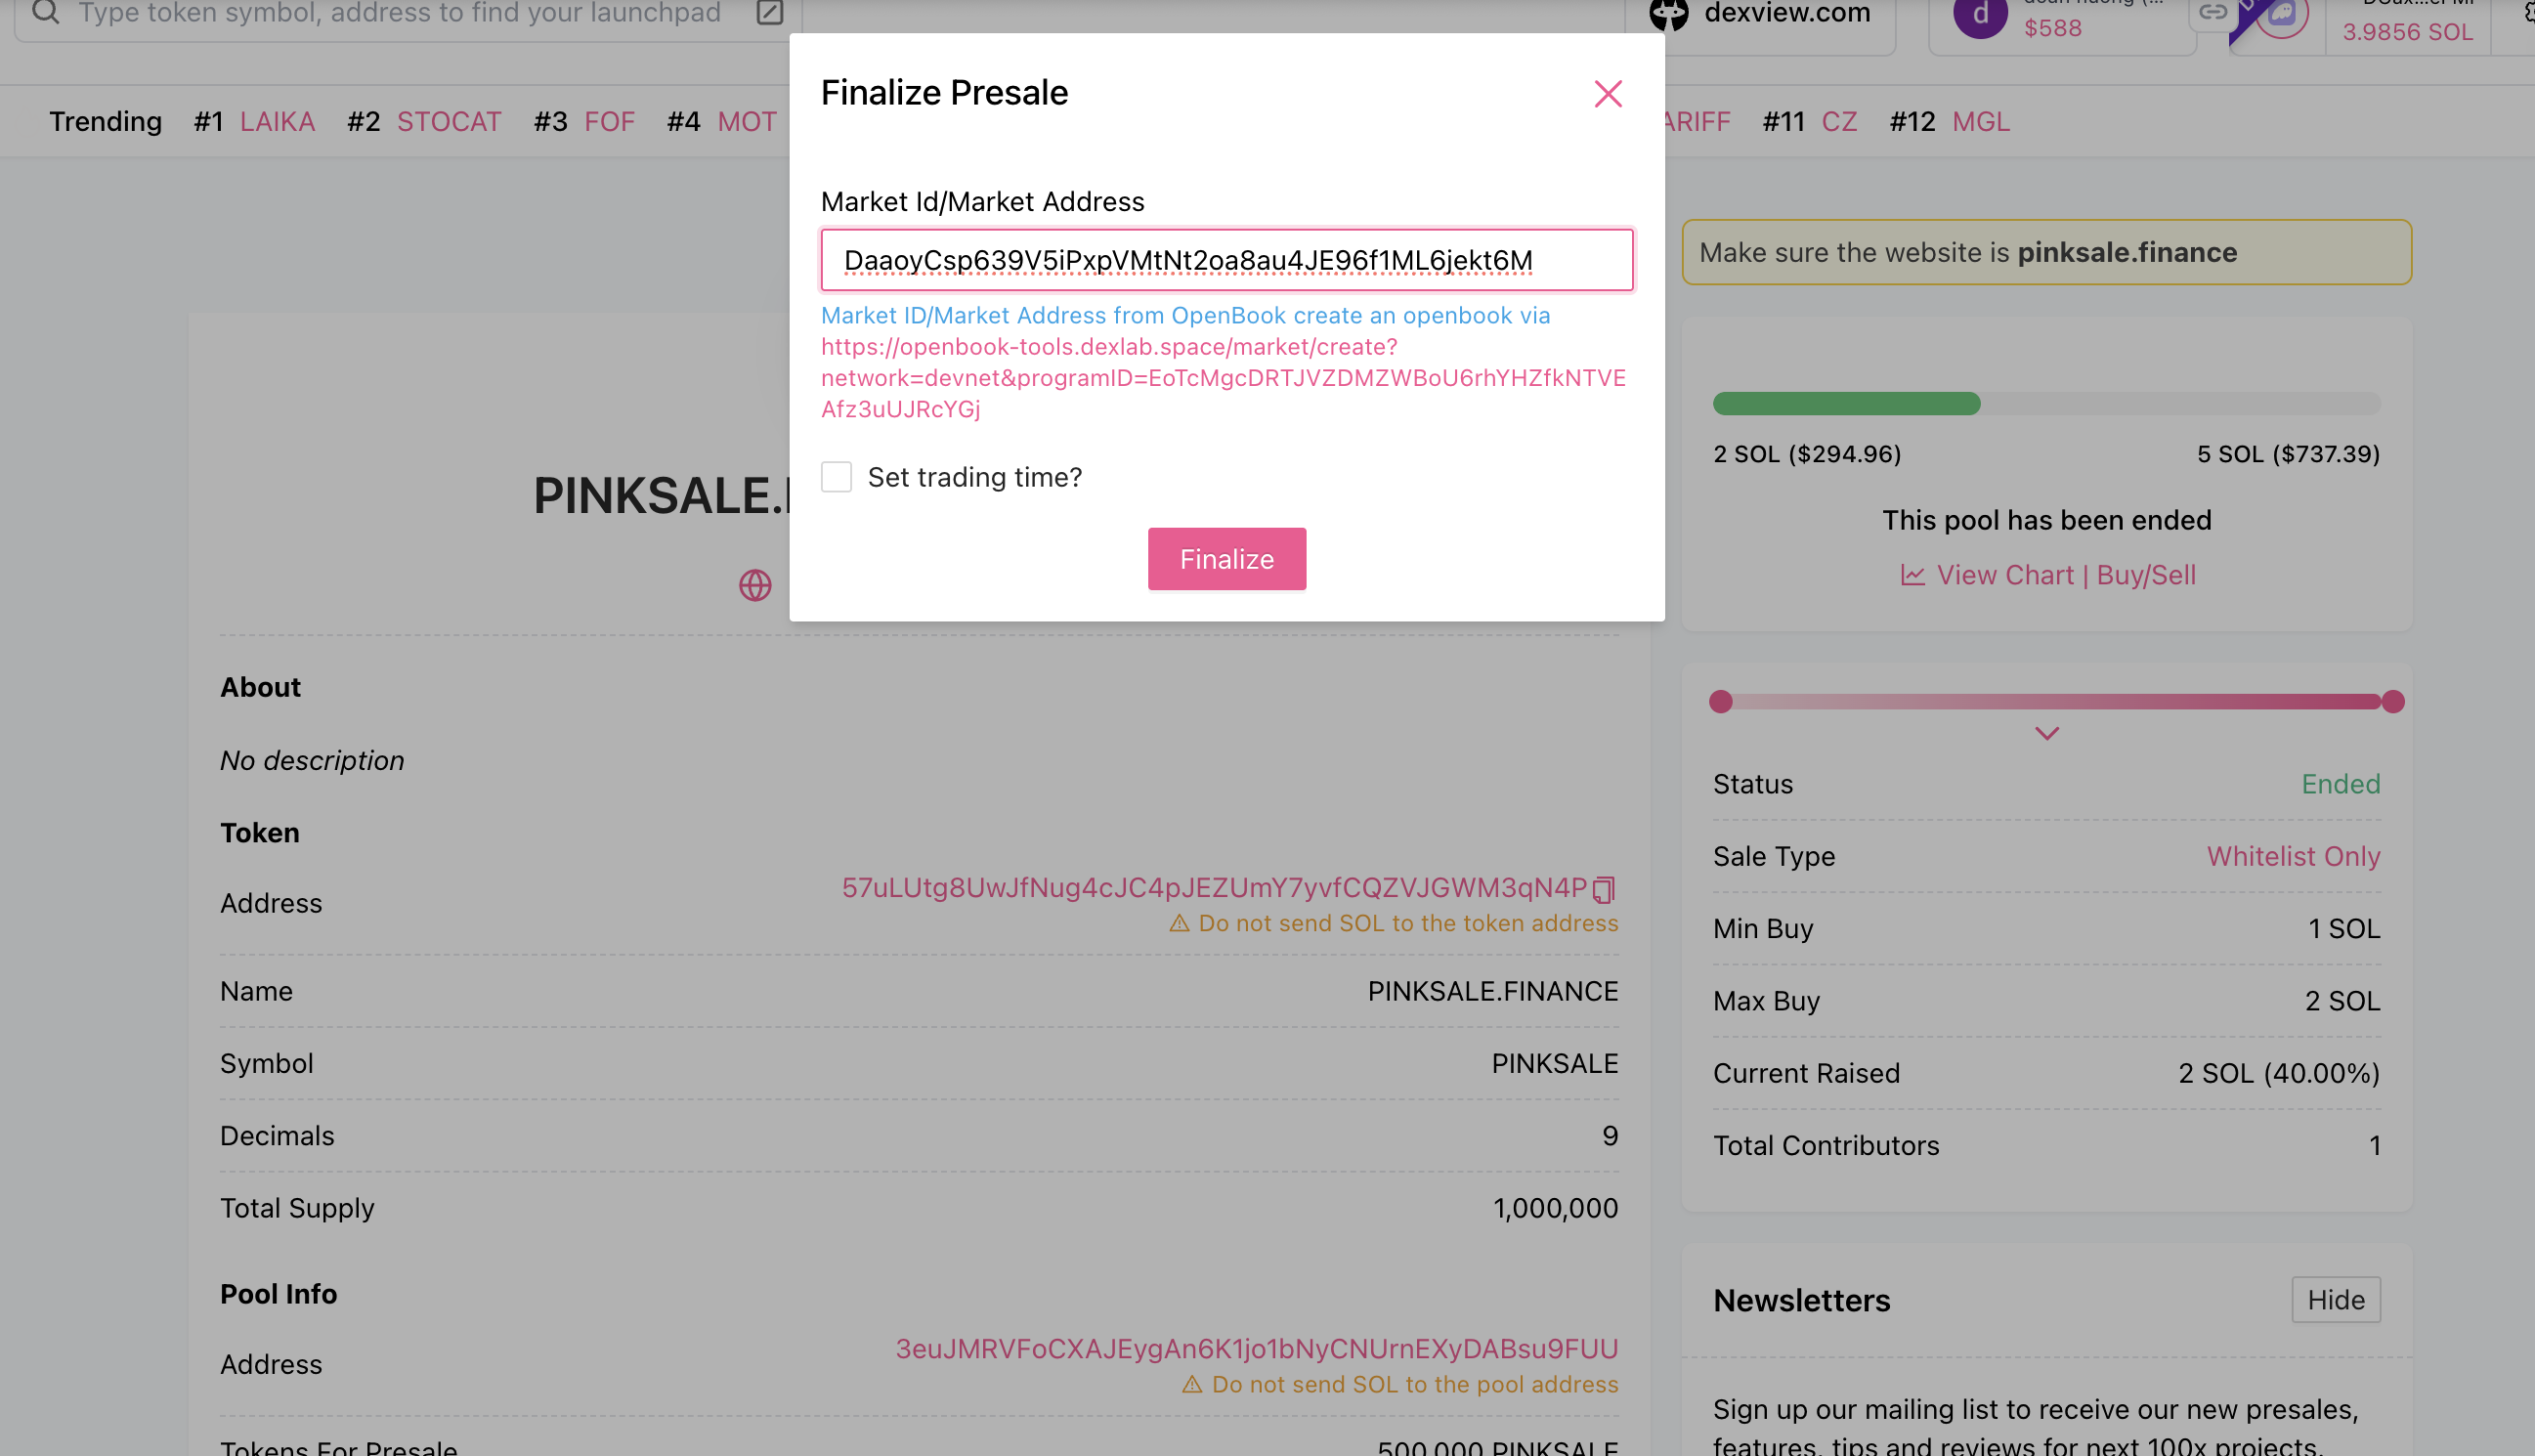Open the purple user avatar
This screenshot has width=2535, height=1456.
tap(1980, 15)
